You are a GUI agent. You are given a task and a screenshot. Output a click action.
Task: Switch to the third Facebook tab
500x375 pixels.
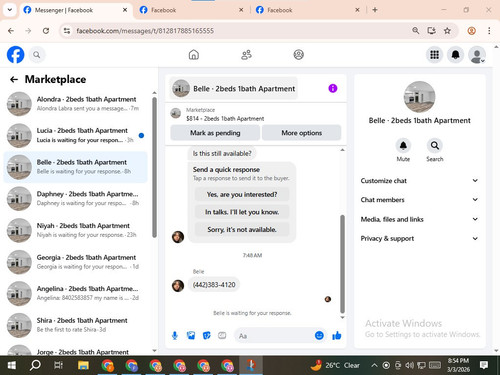[308, 10]
